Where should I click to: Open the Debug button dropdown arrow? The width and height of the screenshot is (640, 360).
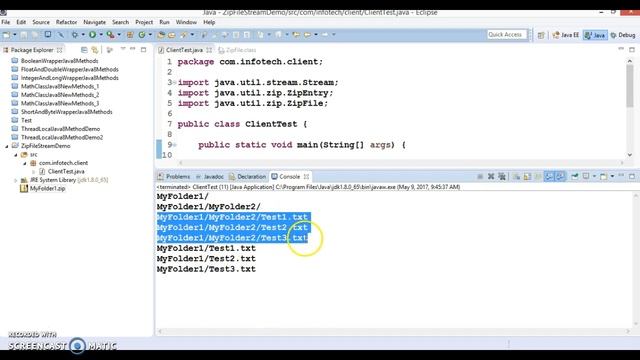[x=83, y=35]
